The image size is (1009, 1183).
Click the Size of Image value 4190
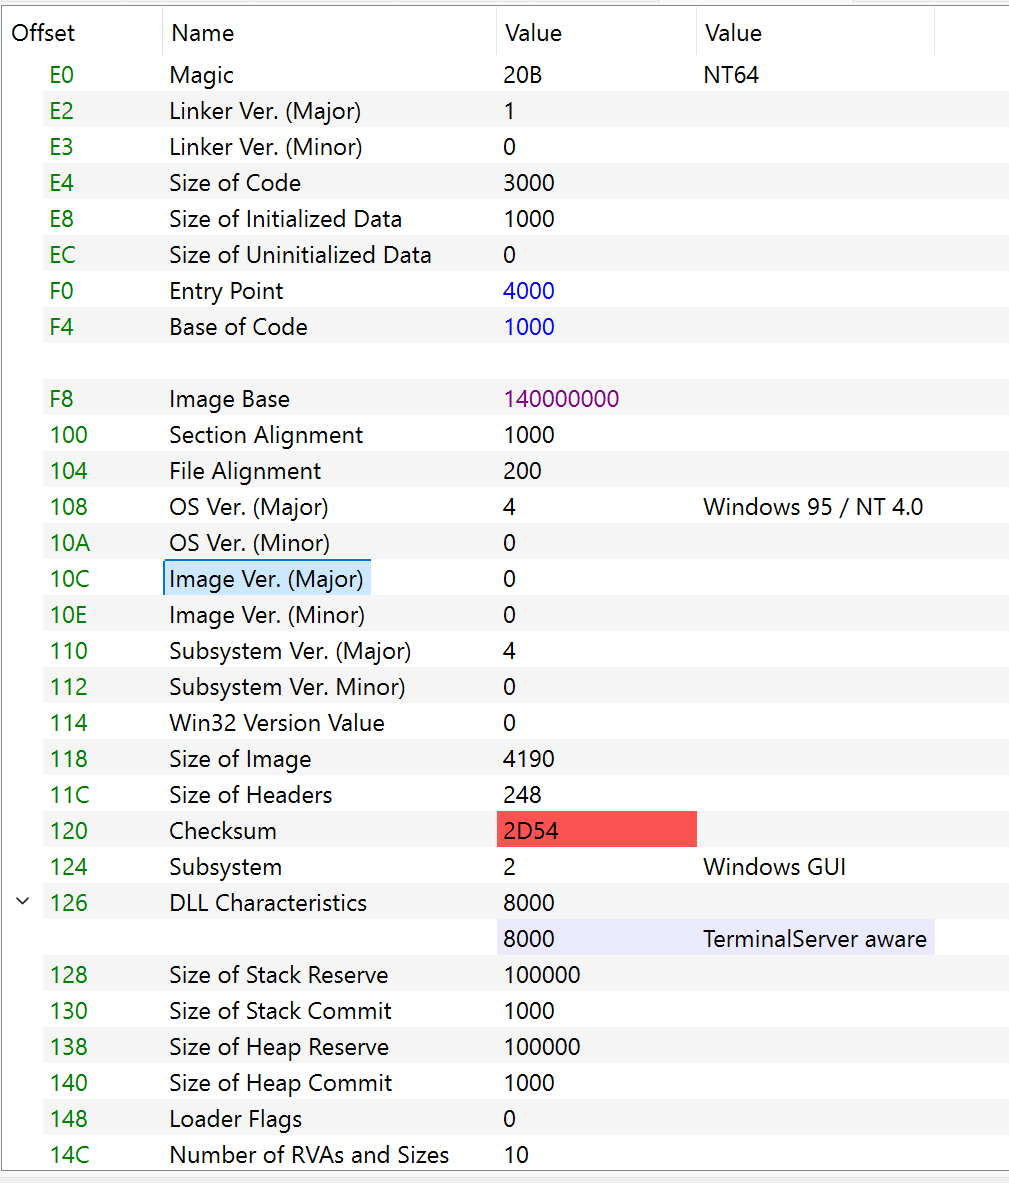(529, 759)
